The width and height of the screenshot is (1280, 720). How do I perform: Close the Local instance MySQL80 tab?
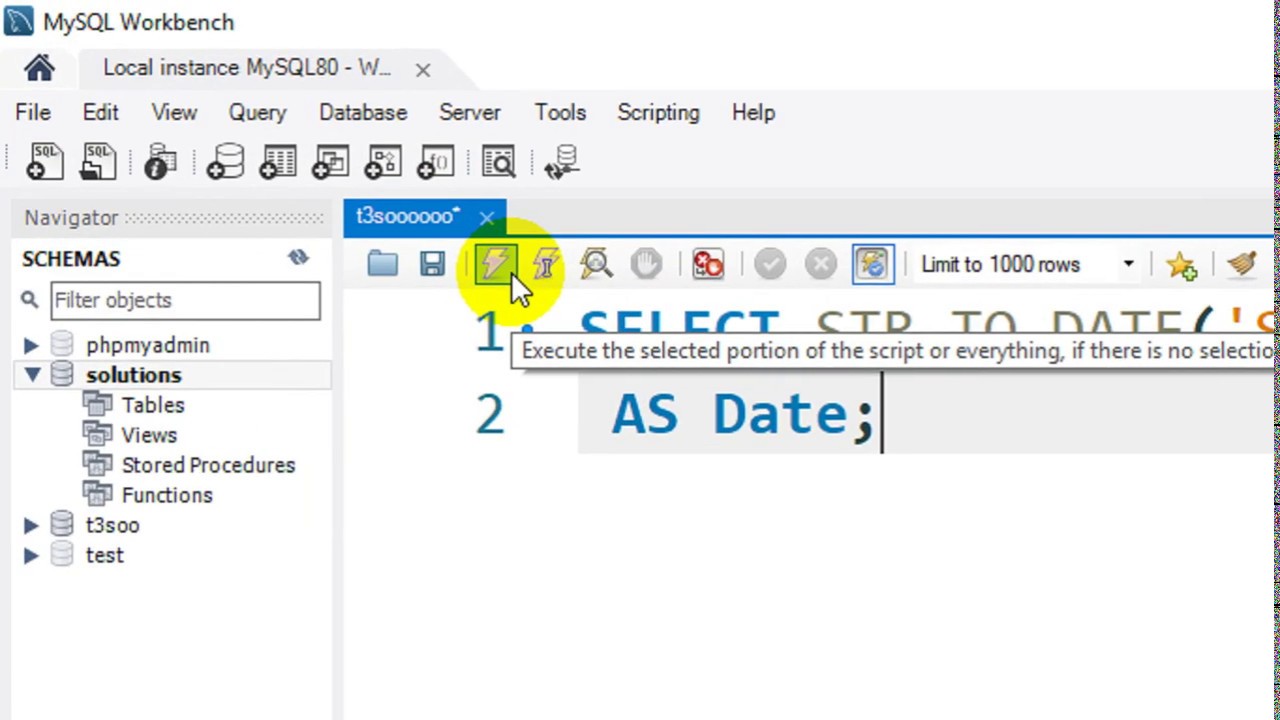pos(423,70)
